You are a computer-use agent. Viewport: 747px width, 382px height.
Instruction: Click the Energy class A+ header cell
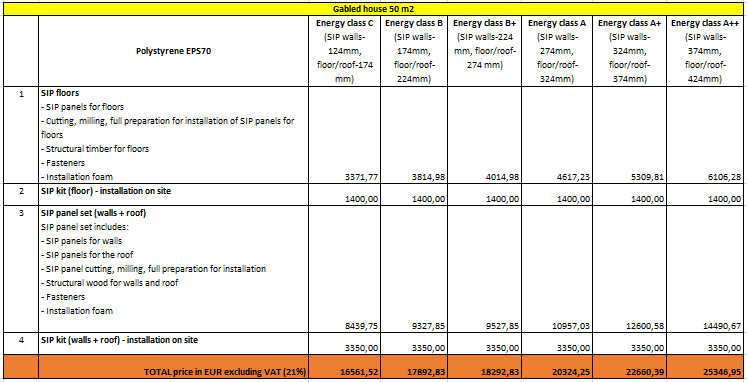629,51
